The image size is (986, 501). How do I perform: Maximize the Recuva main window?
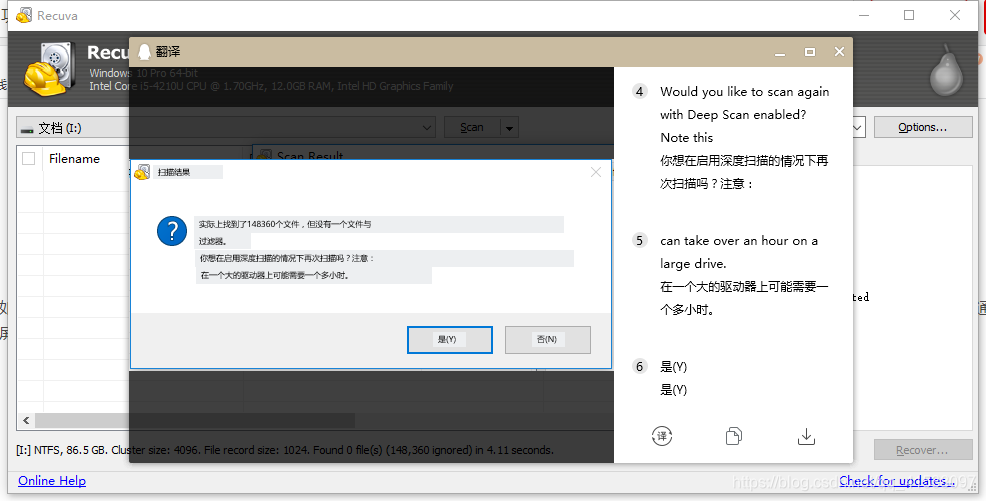(x=909, y=15)
